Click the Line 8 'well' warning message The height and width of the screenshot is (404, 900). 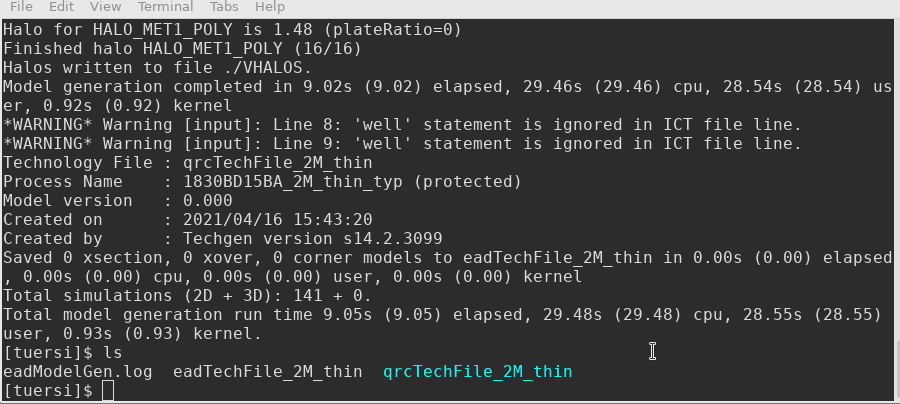tap(402, 125)
